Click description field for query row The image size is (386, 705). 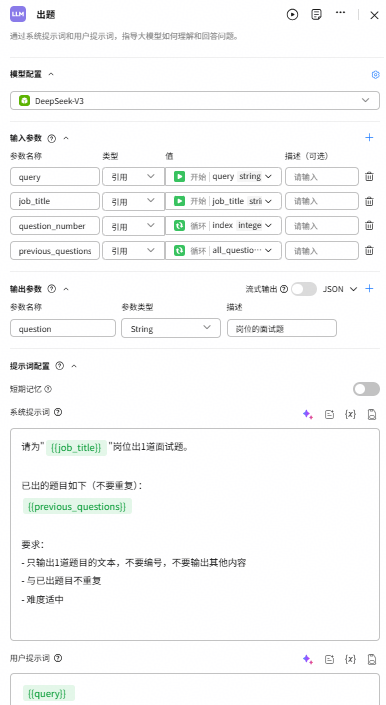click(x=322, y=177)
